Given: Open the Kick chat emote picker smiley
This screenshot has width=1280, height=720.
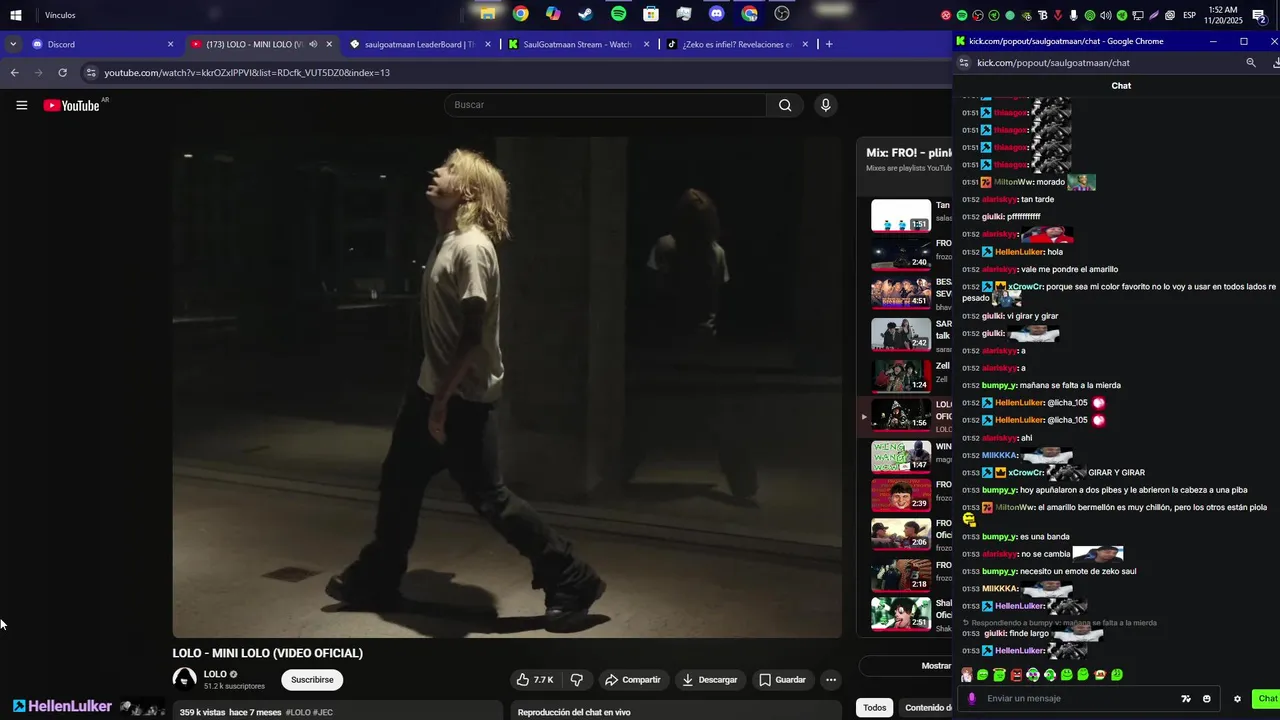Looking at the screenshot, I should tap(1207, 699).
